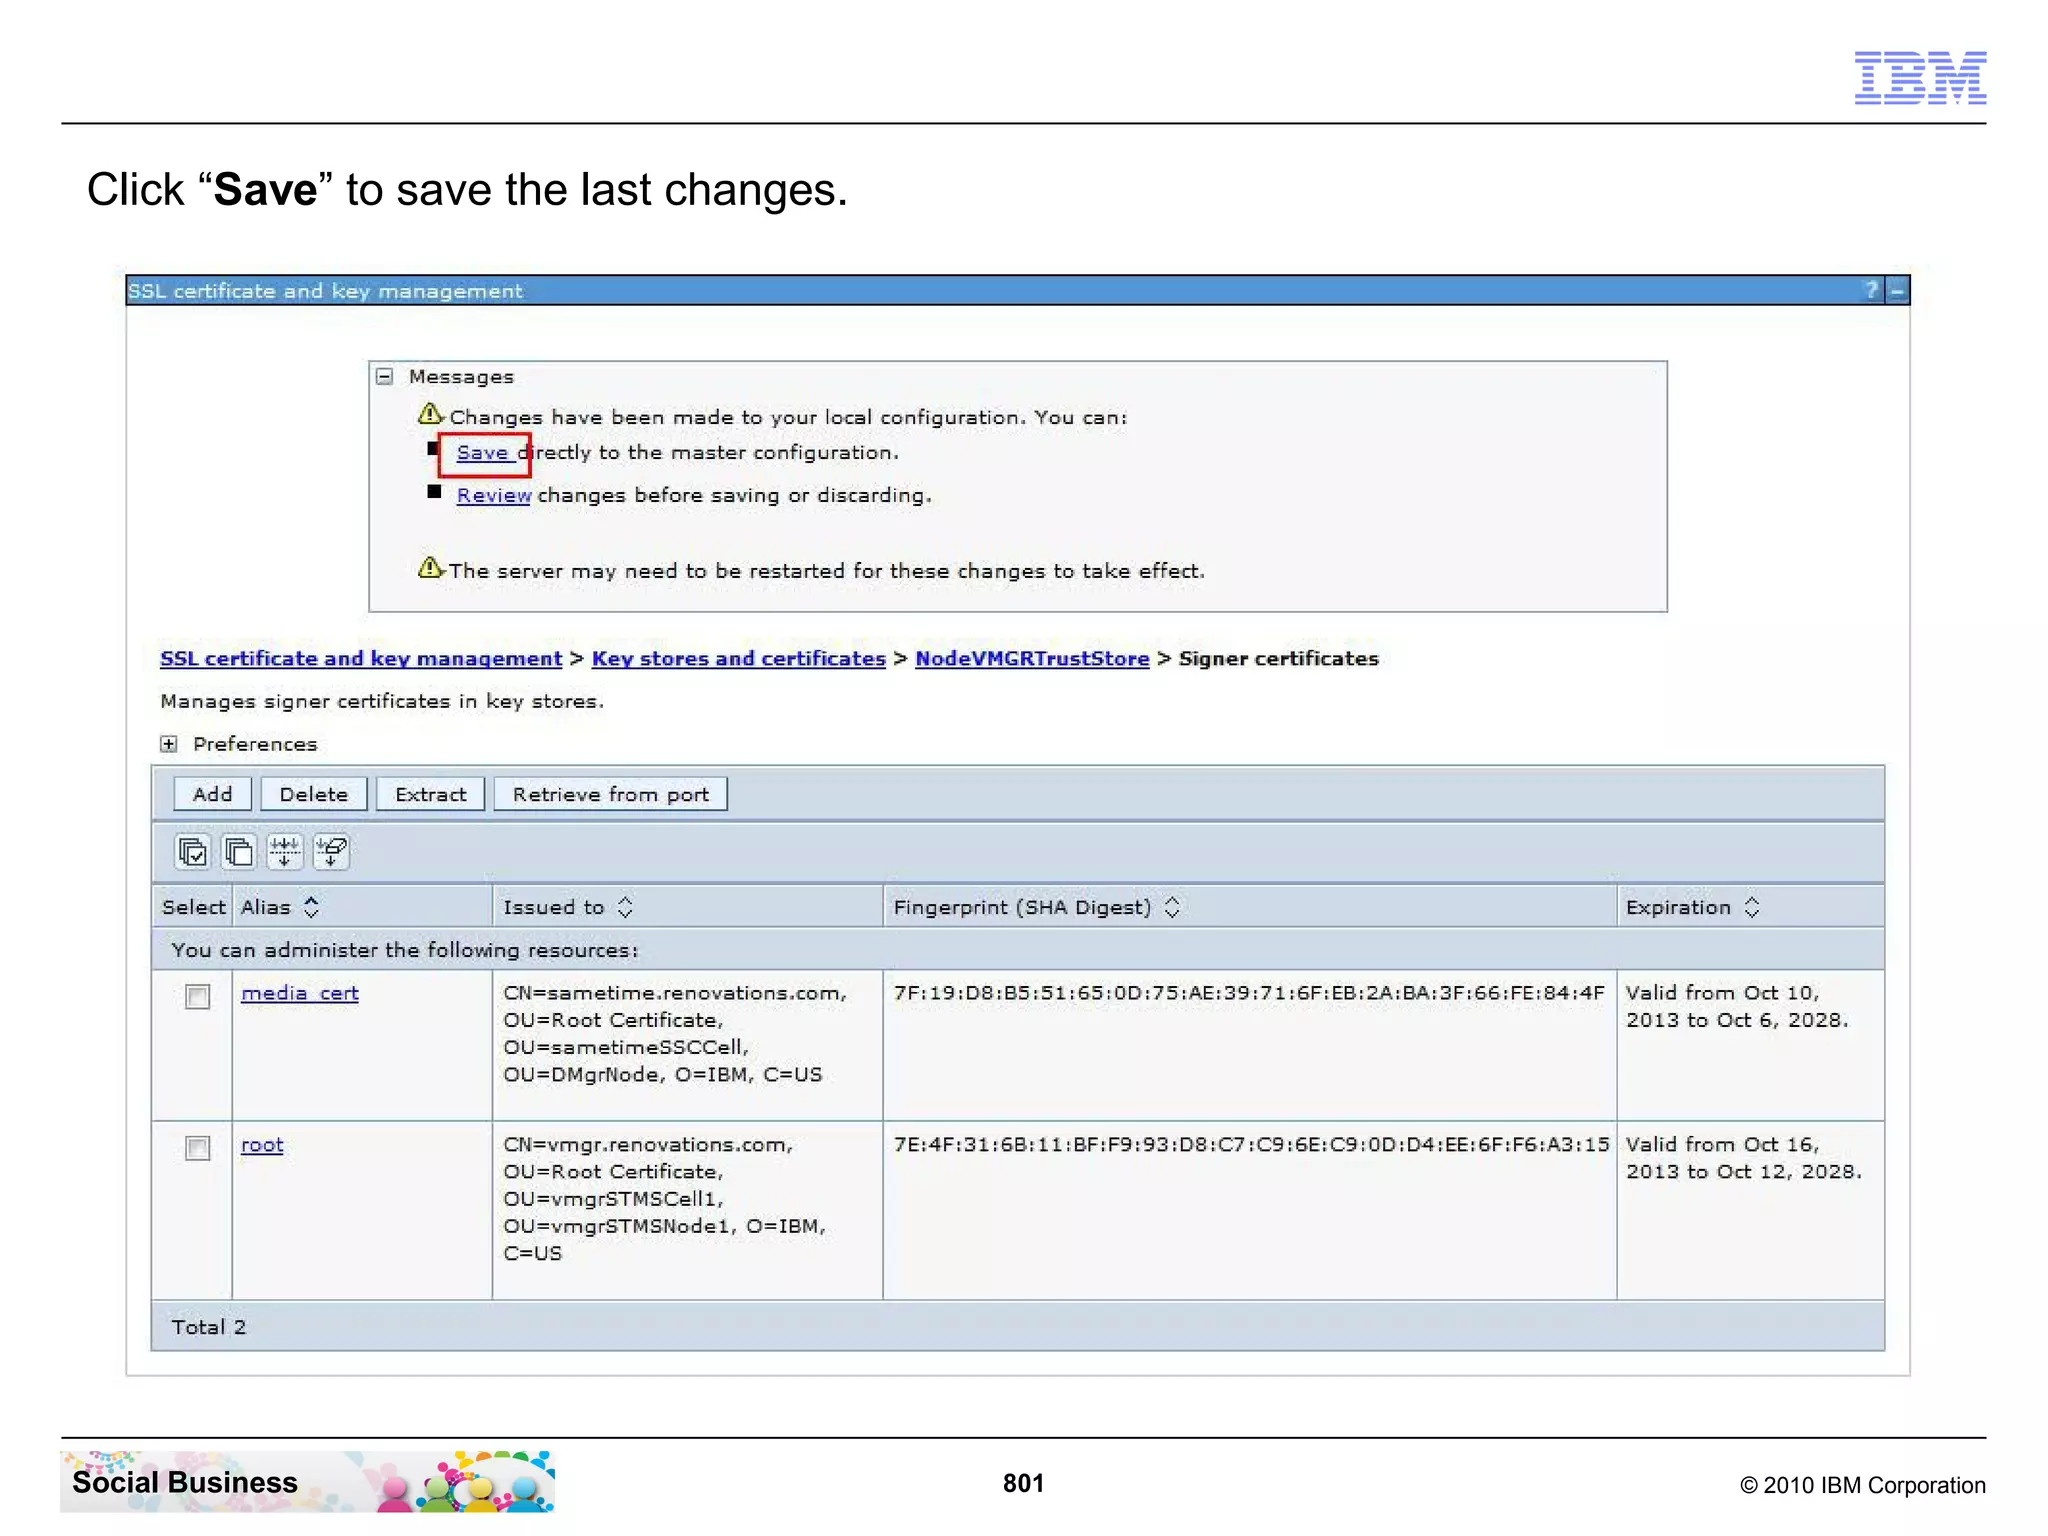Image resolution: width=2048 pixels, height=1536 pixels.
Task: Click Review changes link
Action: click(x=493, y=495)
